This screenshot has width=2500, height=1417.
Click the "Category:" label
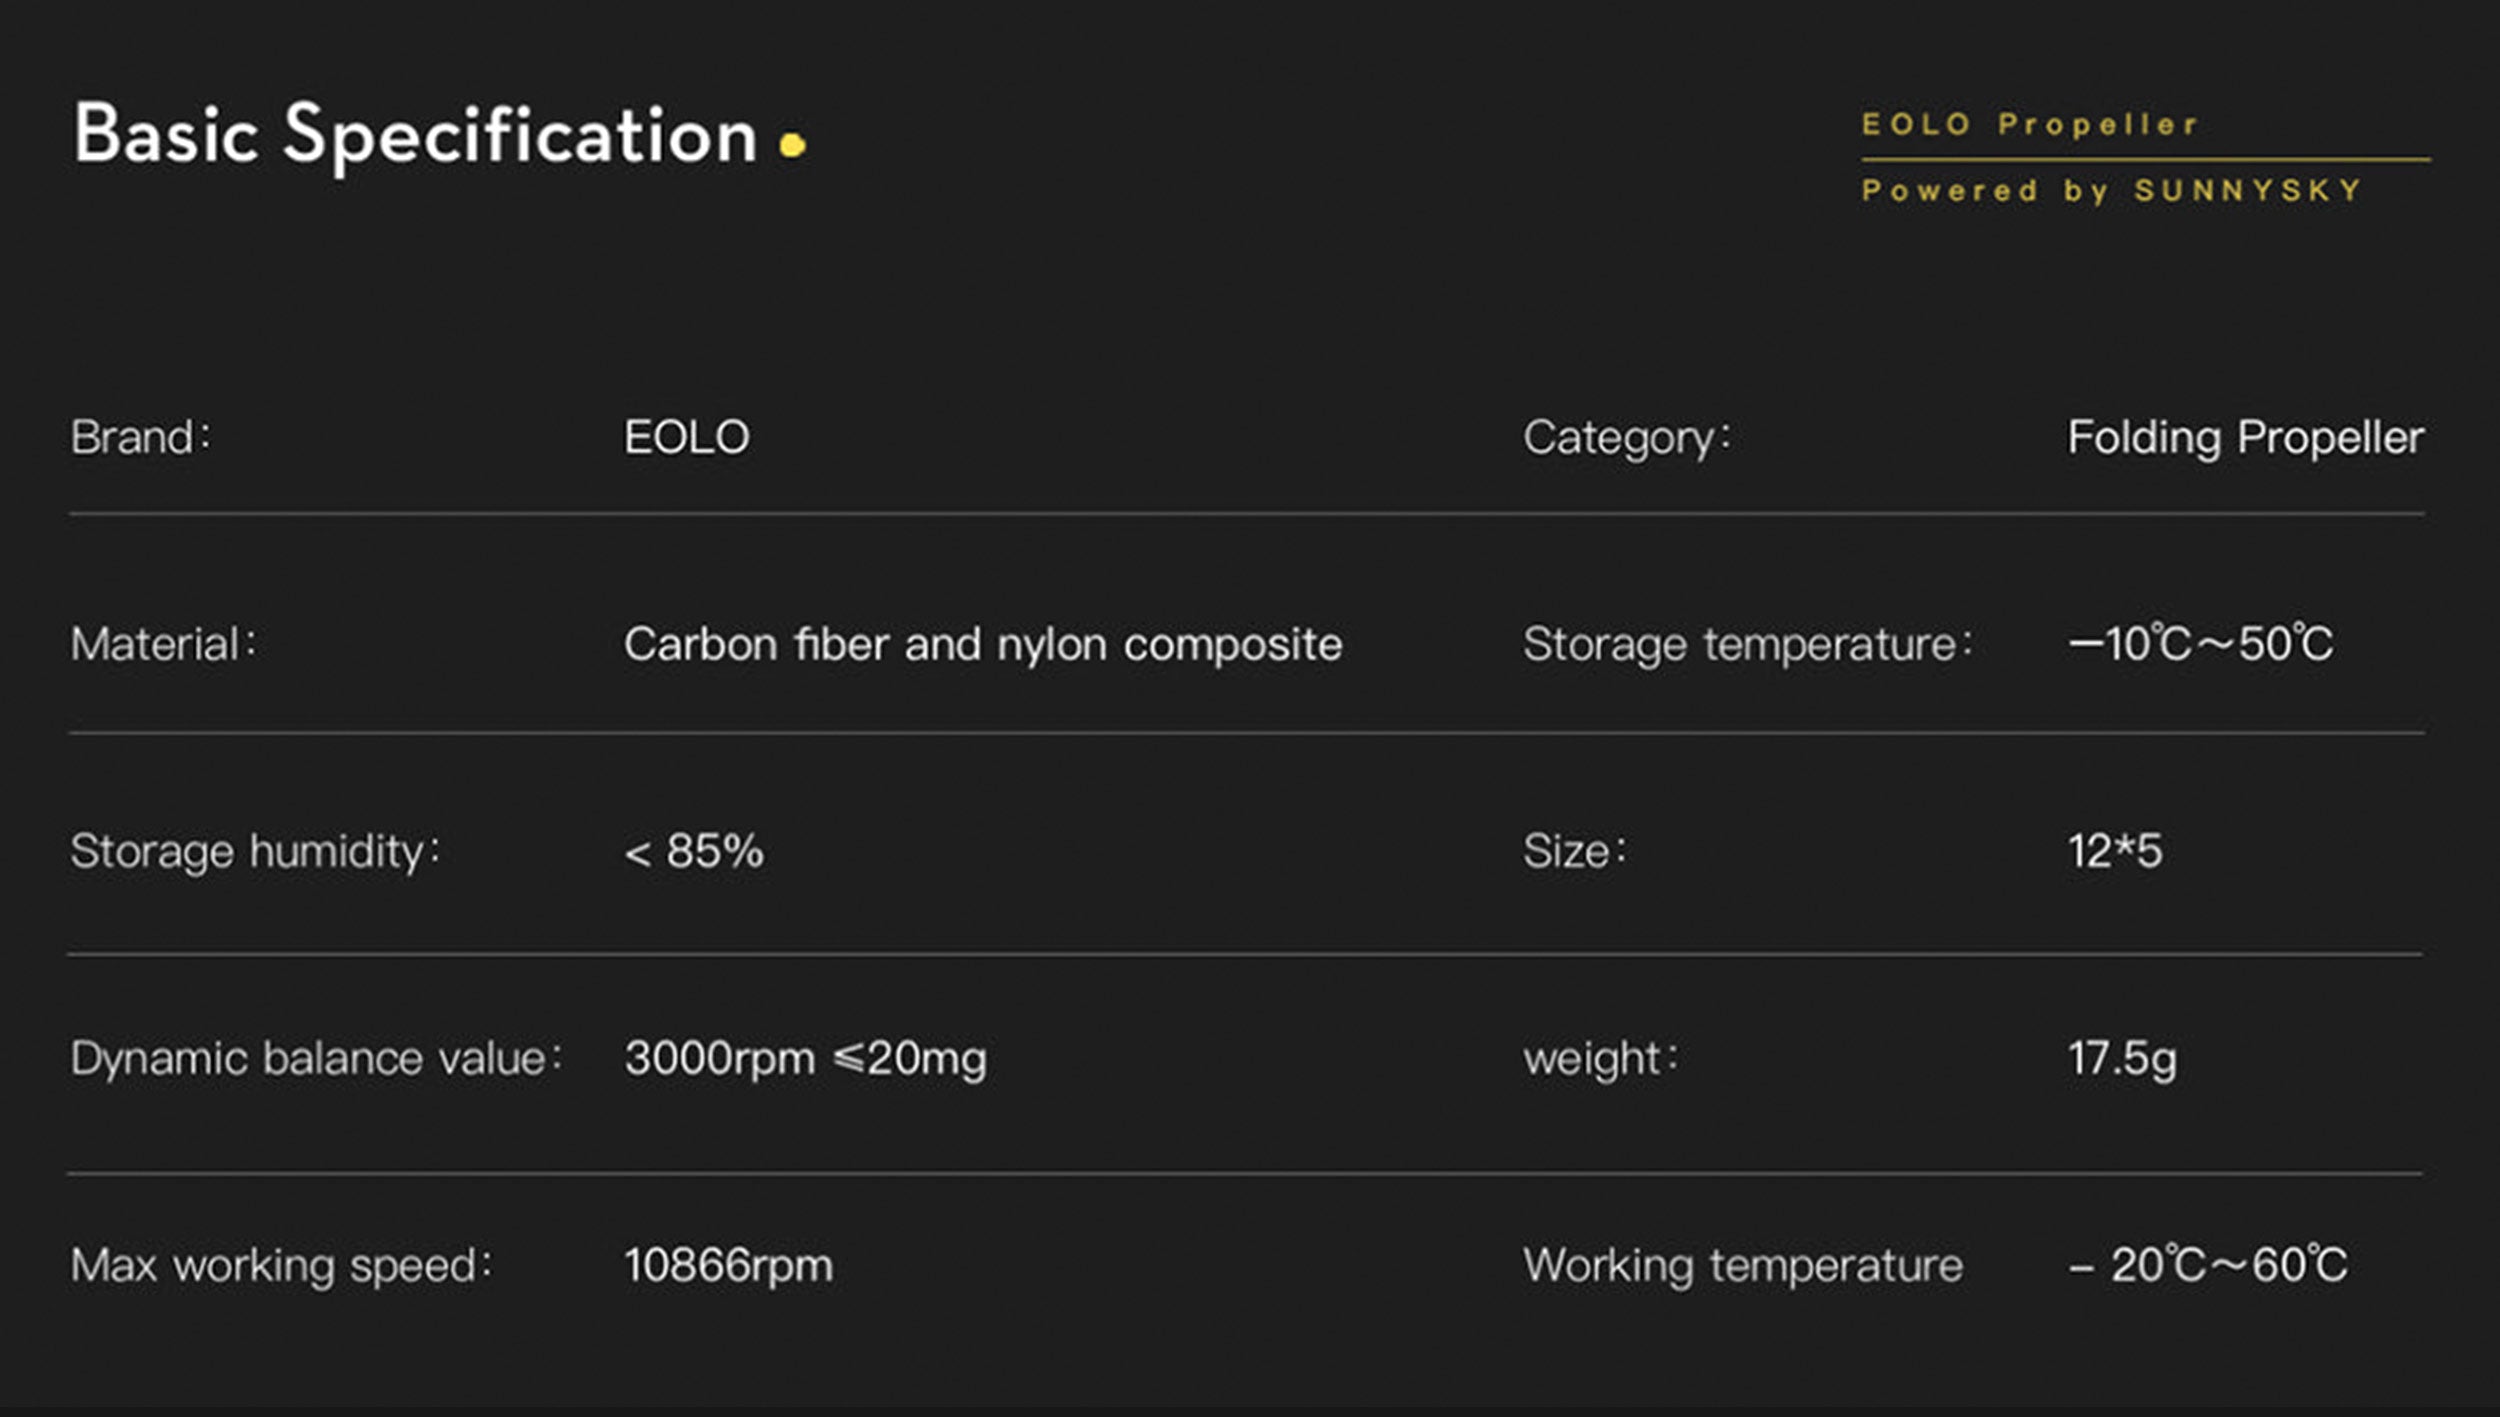point(1626,439)
